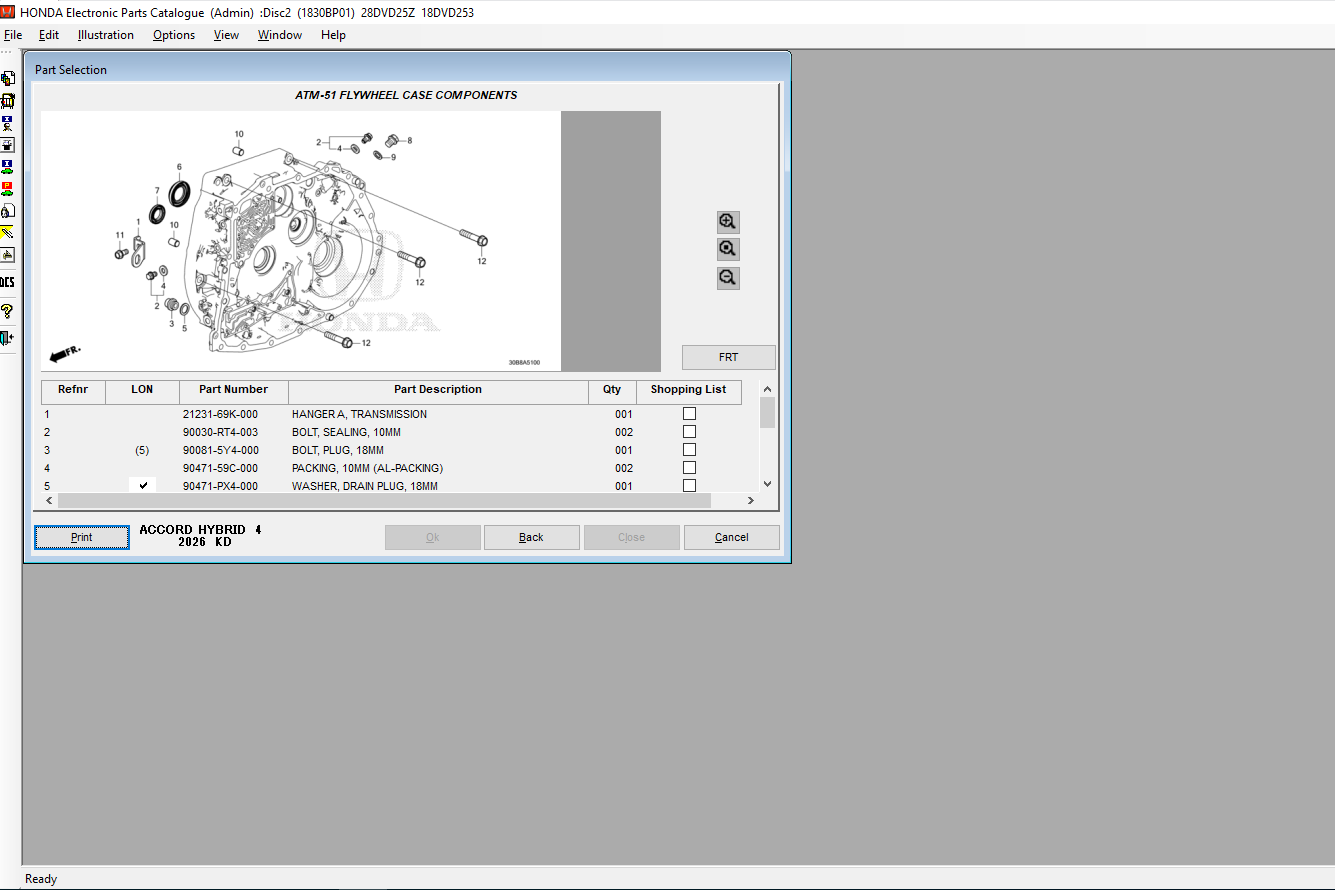Screen dimensions: 1335x890
Task: Click the Print button
Action: click(82, 537)
